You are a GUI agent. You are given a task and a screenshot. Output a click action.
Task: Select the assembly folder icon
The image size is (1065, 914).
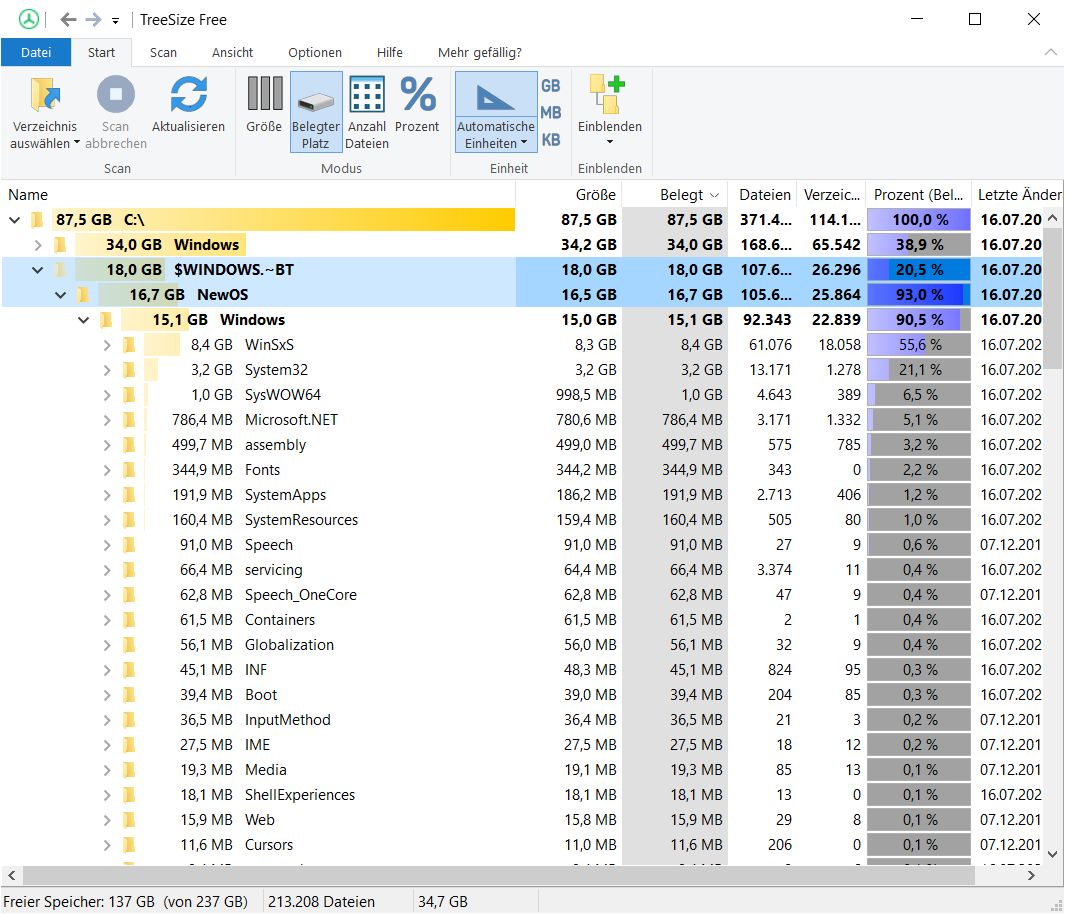(129, 445)
